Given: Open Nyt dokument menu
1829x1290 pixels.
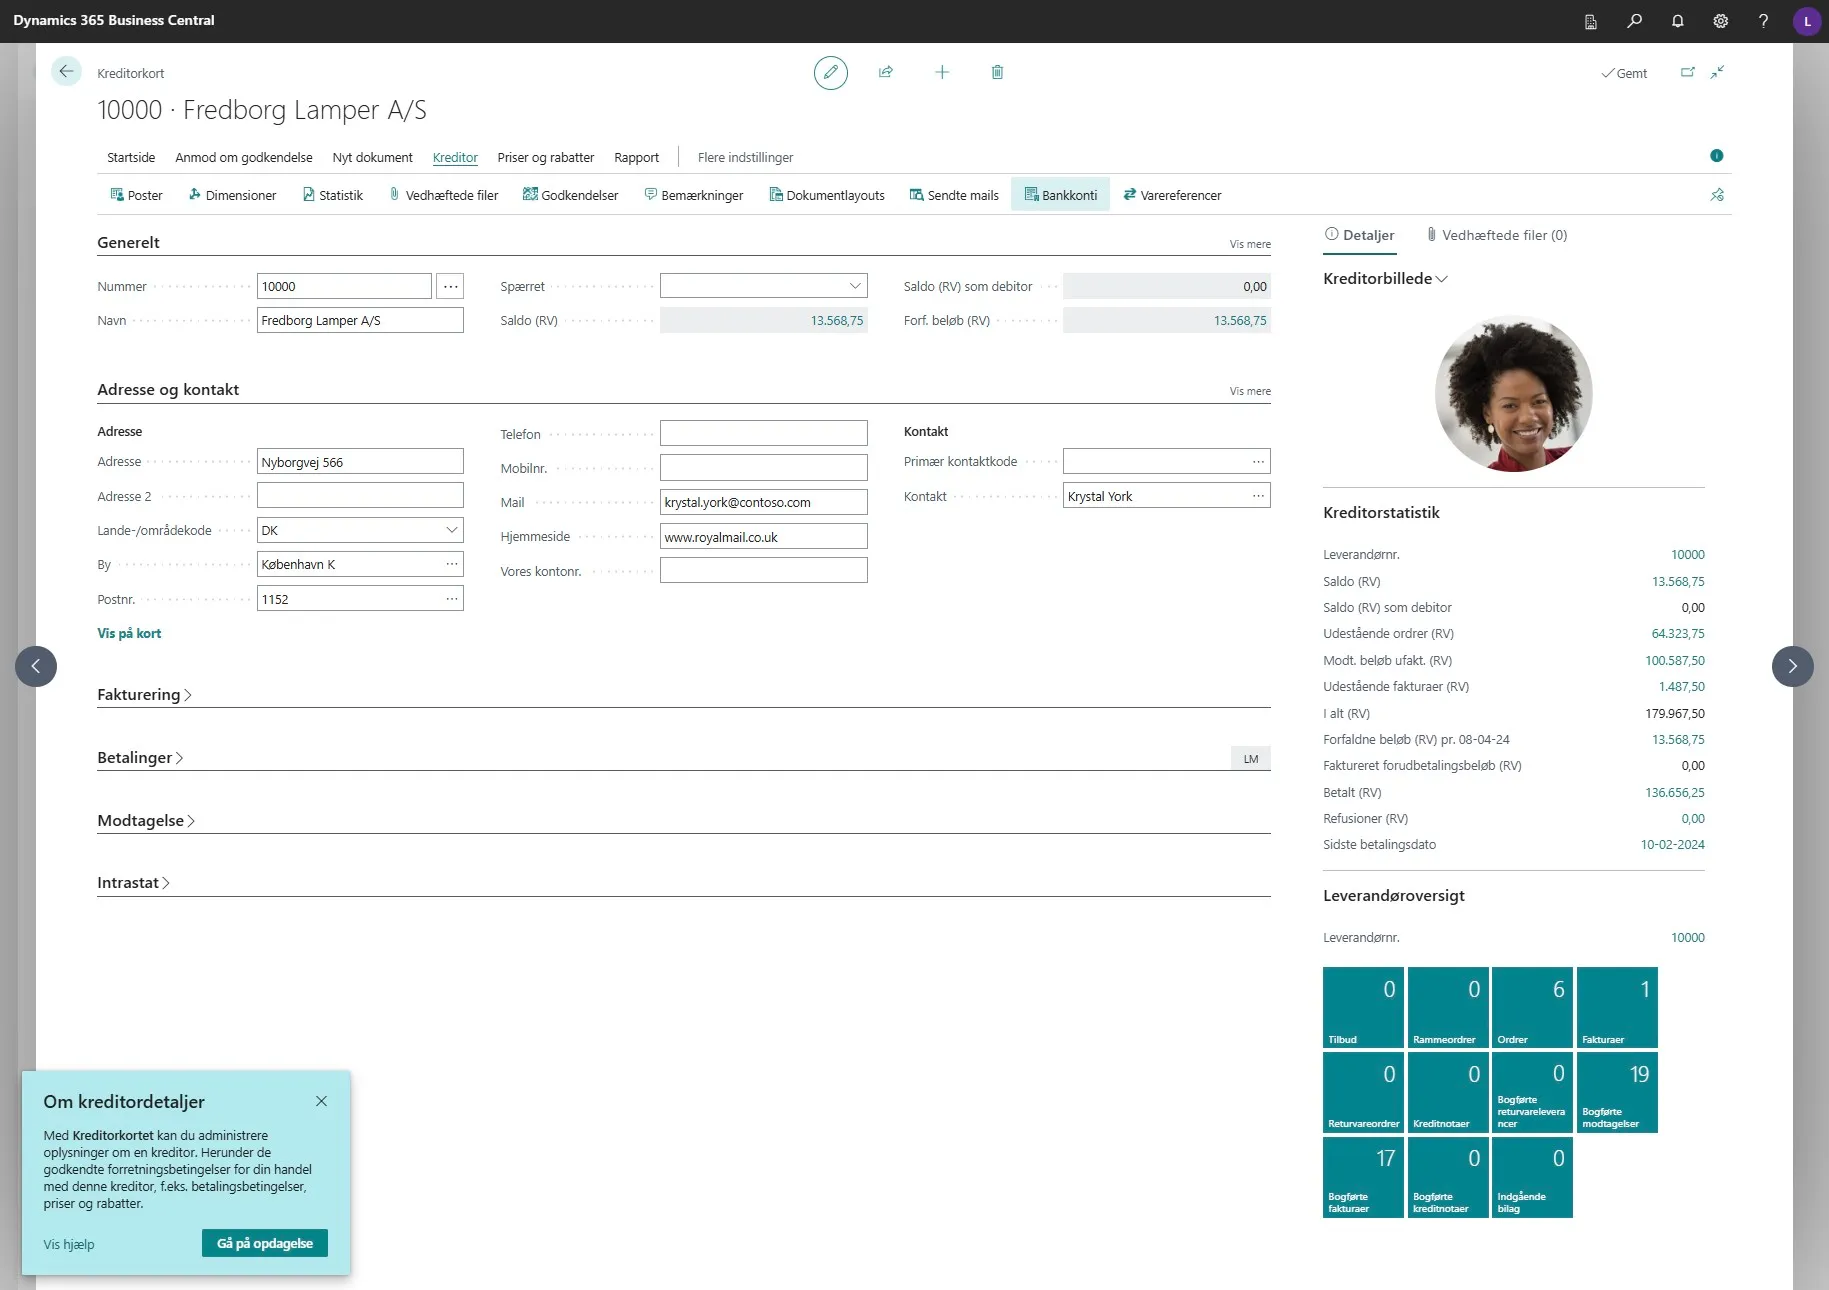Looking at the screenshot, I should click(372, 157).
